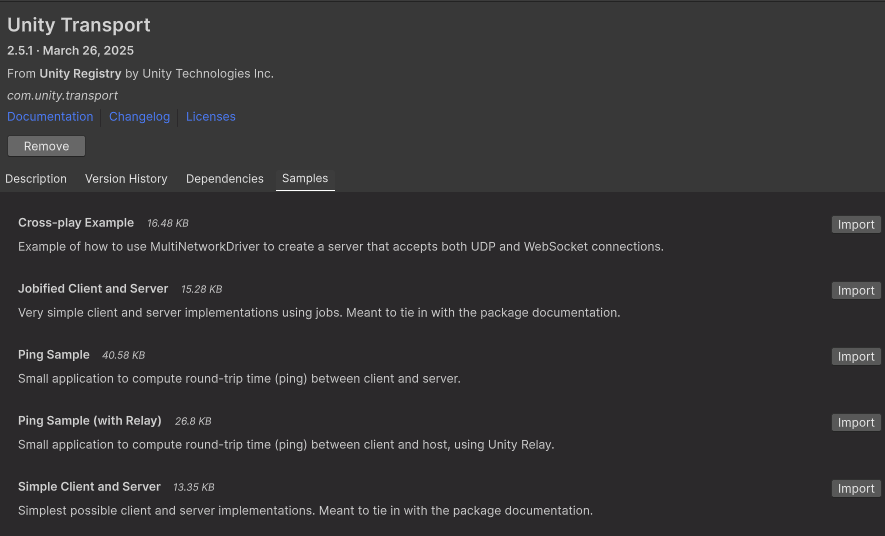
Task: Switch to the Version History tab
Action: (126, 179)
